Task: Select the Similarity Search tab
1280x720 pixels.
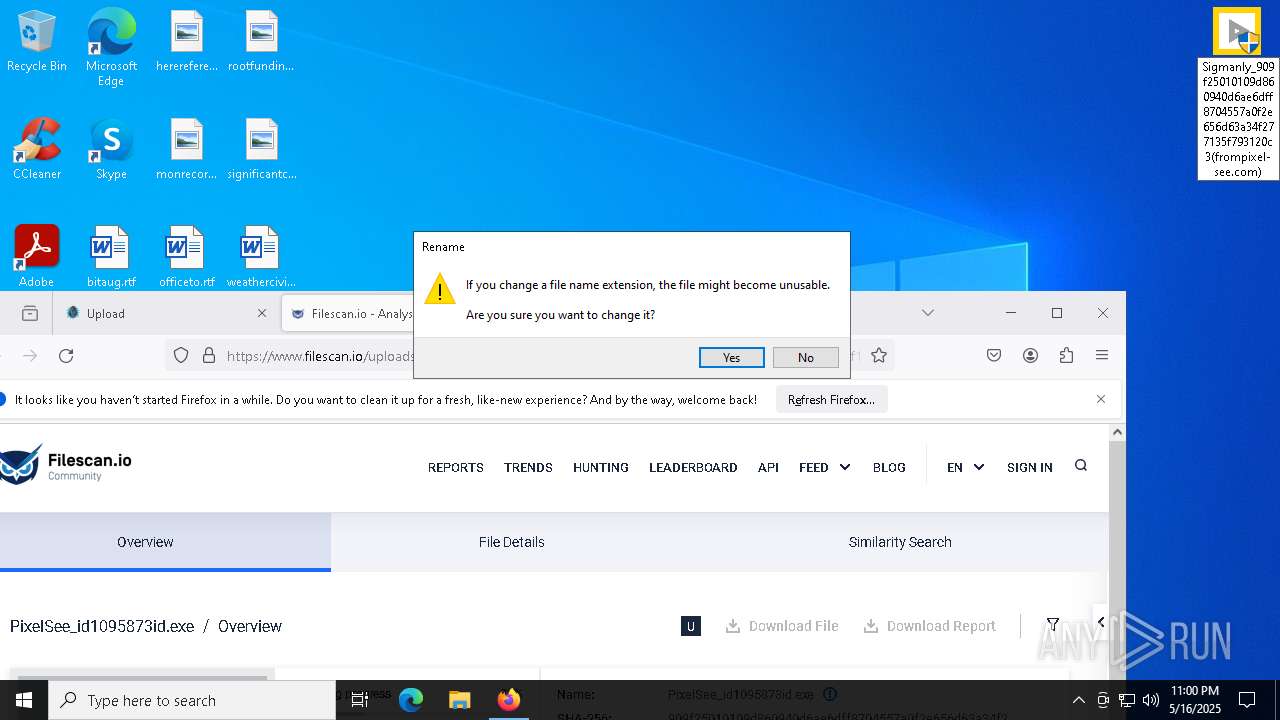Action: tap(900, 542)
